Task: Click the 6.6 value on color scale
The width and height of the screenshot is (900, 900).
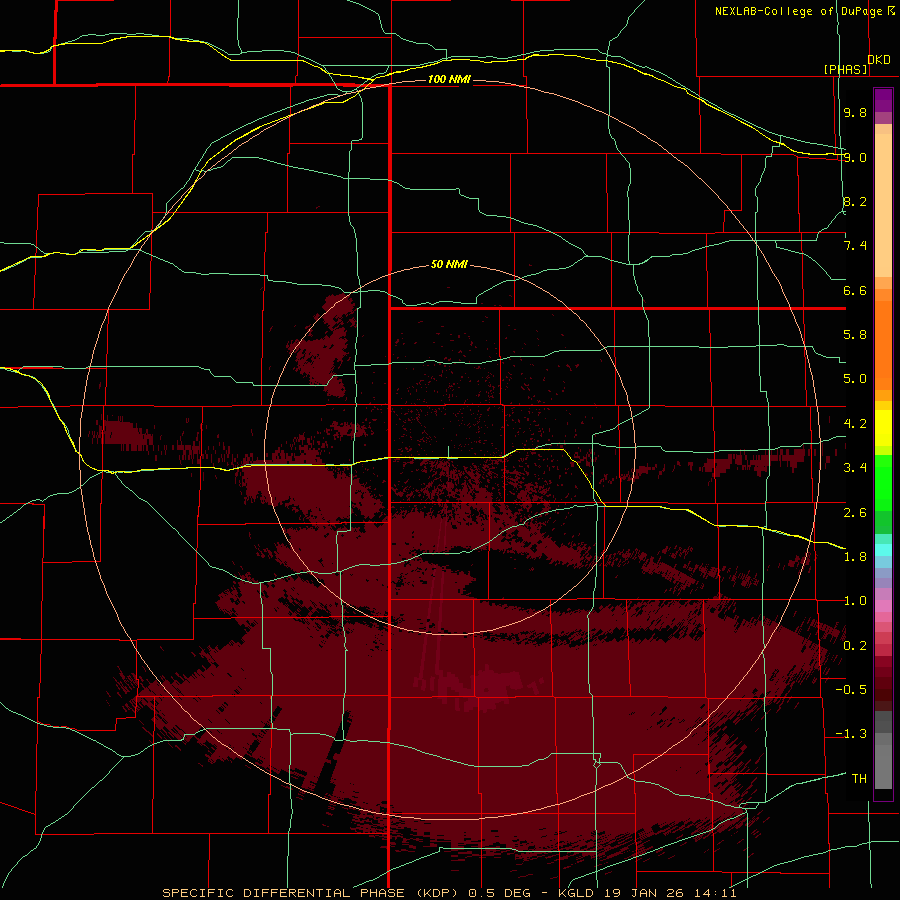Action: tap(855, 290)
